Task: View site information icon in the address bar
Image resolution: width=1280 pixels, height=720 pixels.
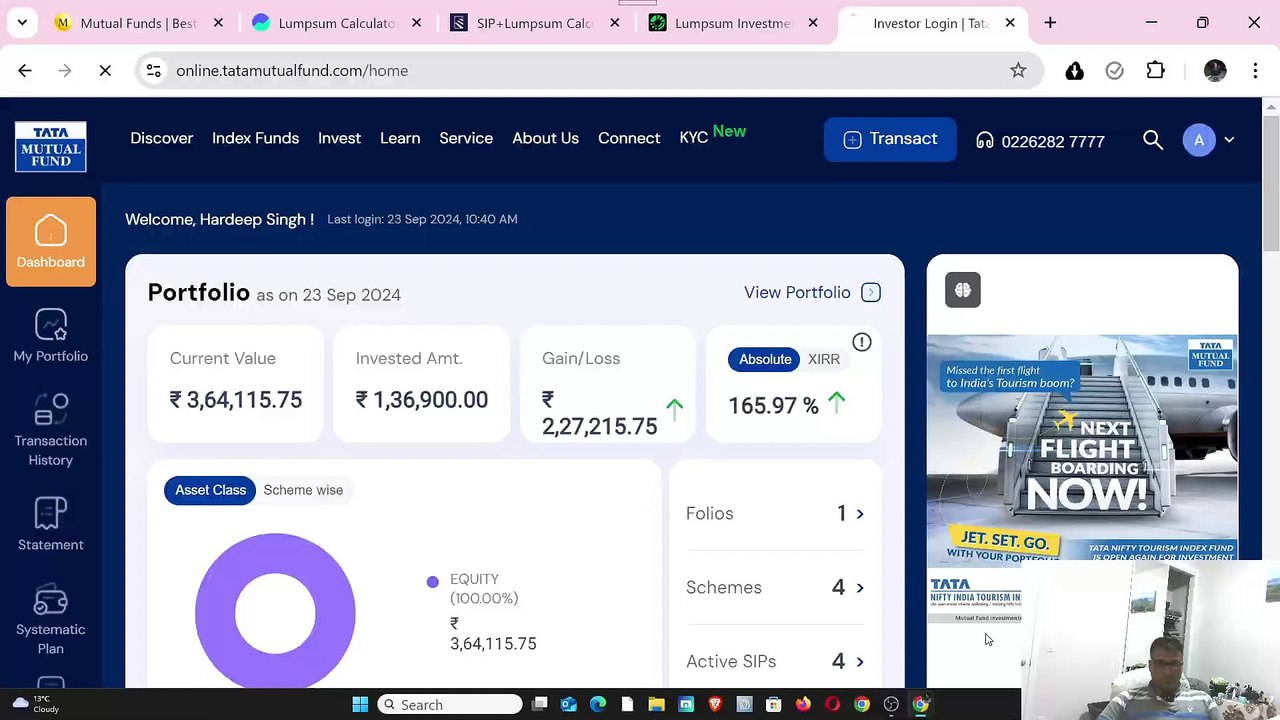Action: [153, 70]
